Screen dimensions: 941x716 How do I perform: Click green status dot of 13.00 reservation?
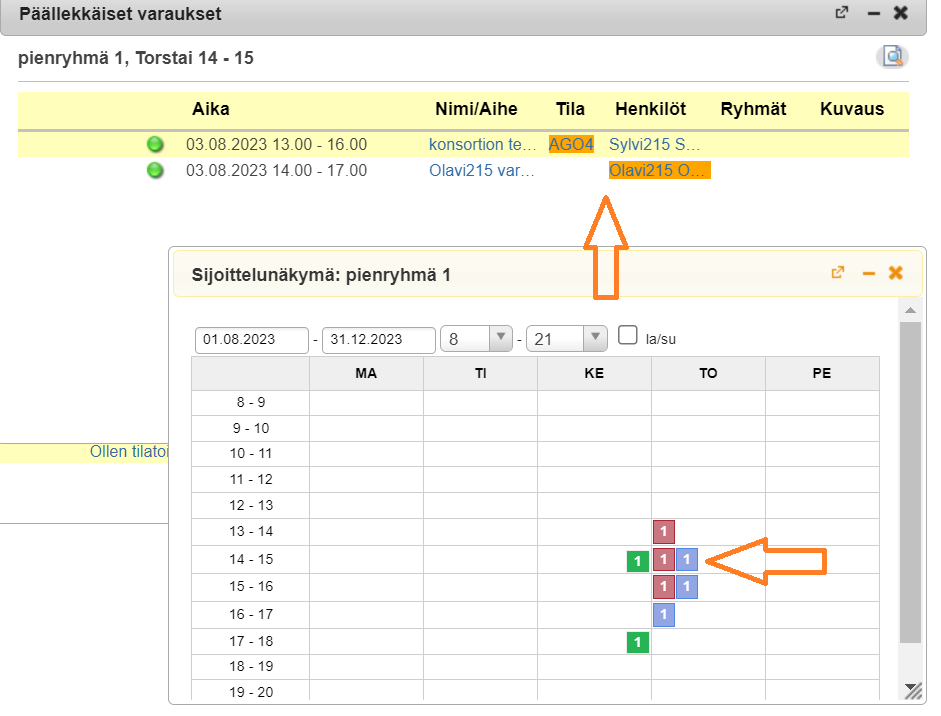pyautogui.click(x=155, y=144)
